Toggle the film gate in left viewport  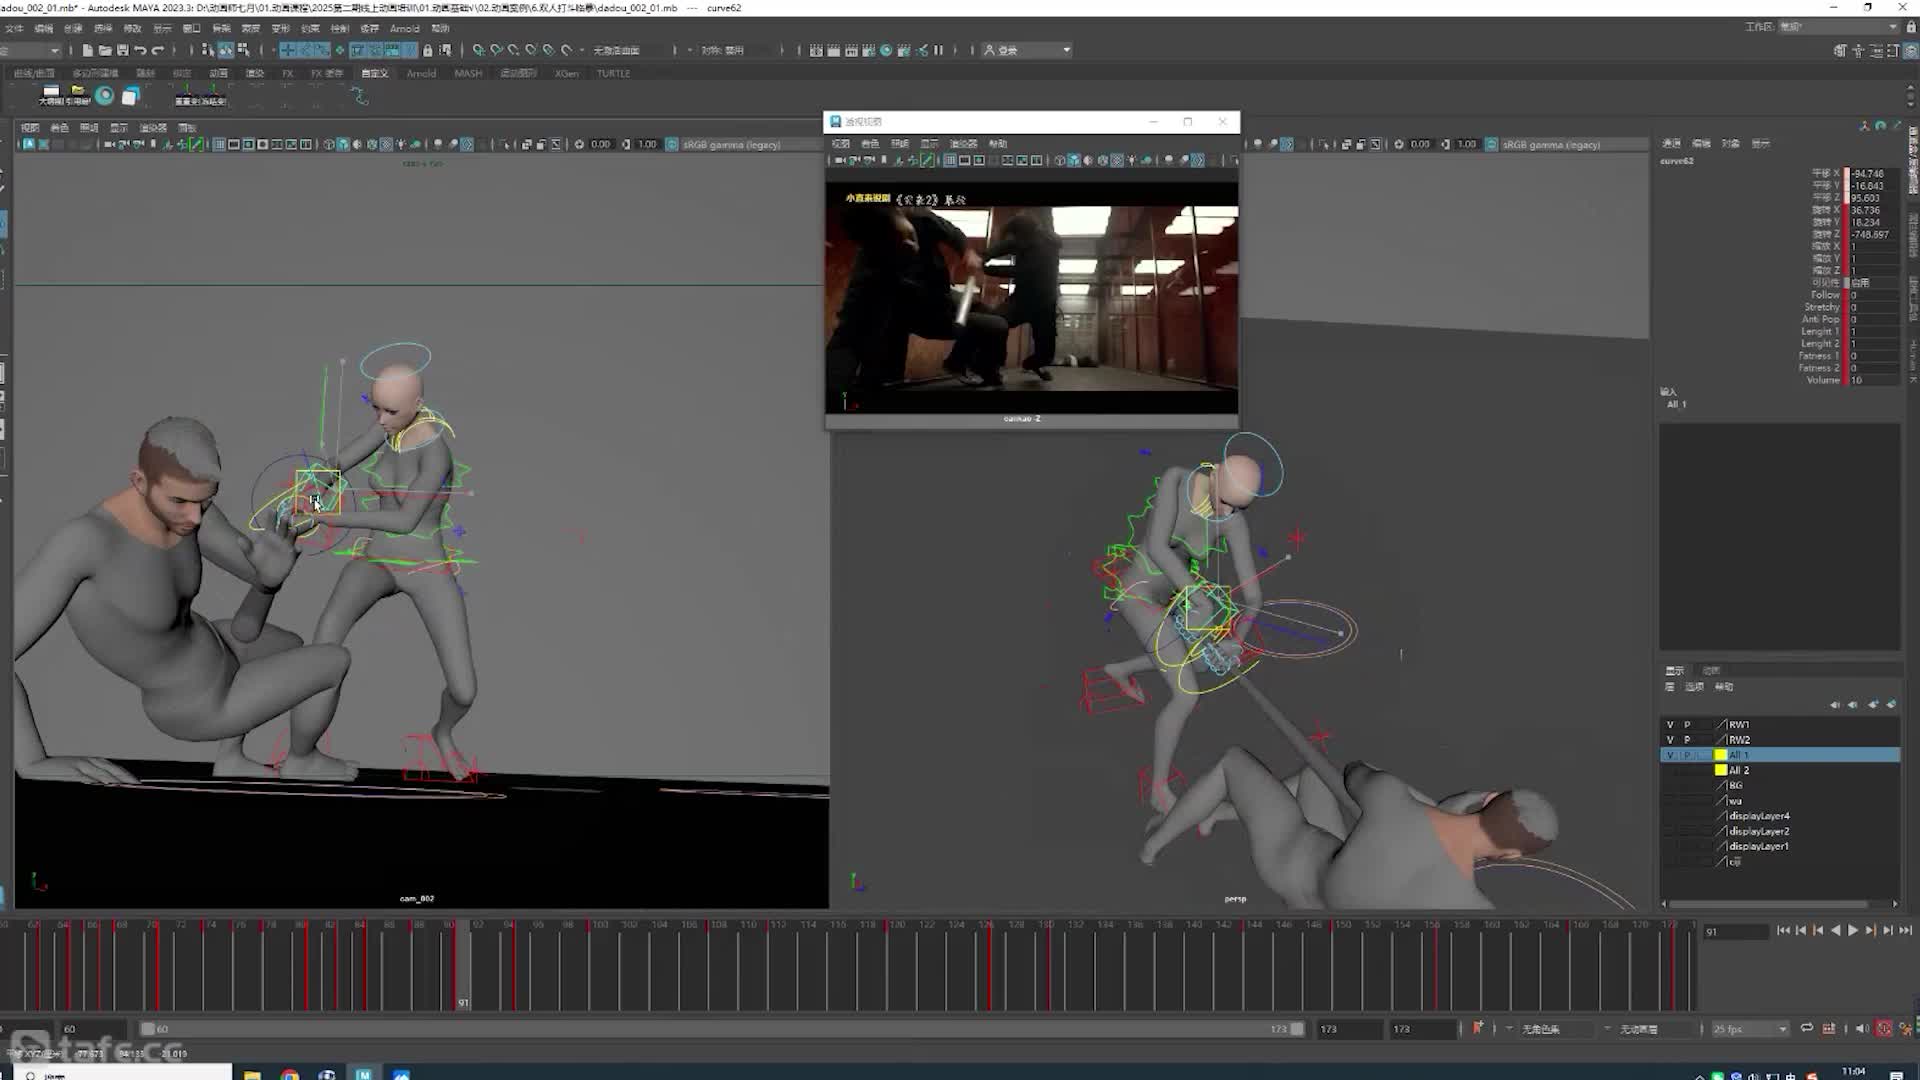tap(234, 145)
